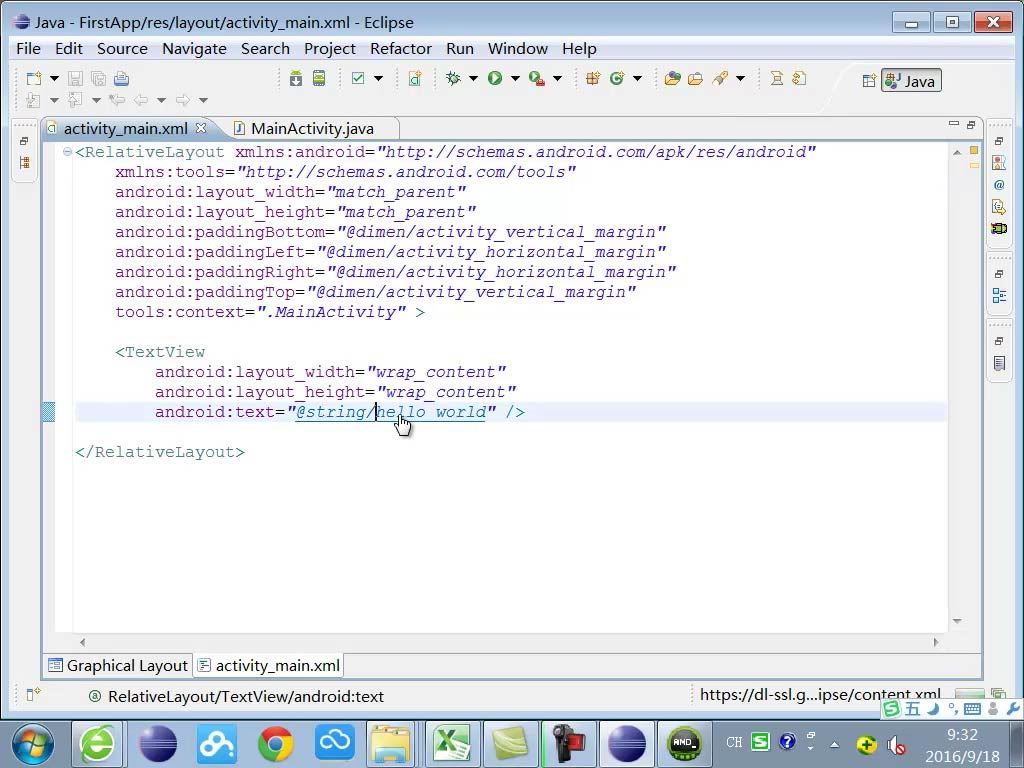This screenshot has width=1024, height=768.
Task: Click the Save icon in toolbar
Action: pyautogui.click(x=76, y=78)
